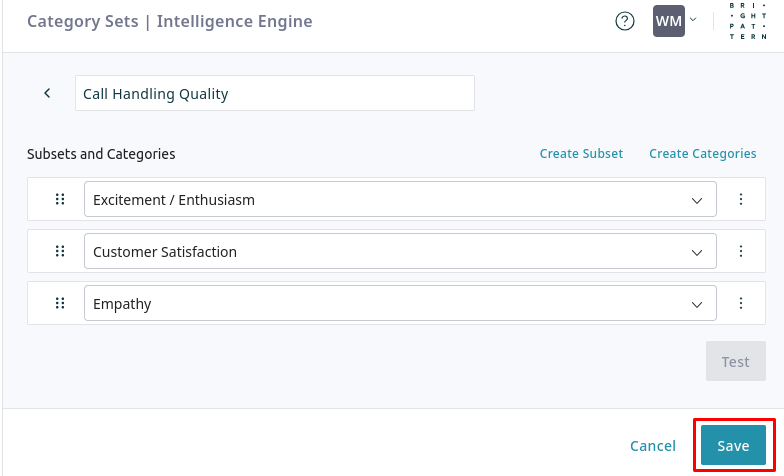Click the Call Handling Quality name field

coord(274,94)
